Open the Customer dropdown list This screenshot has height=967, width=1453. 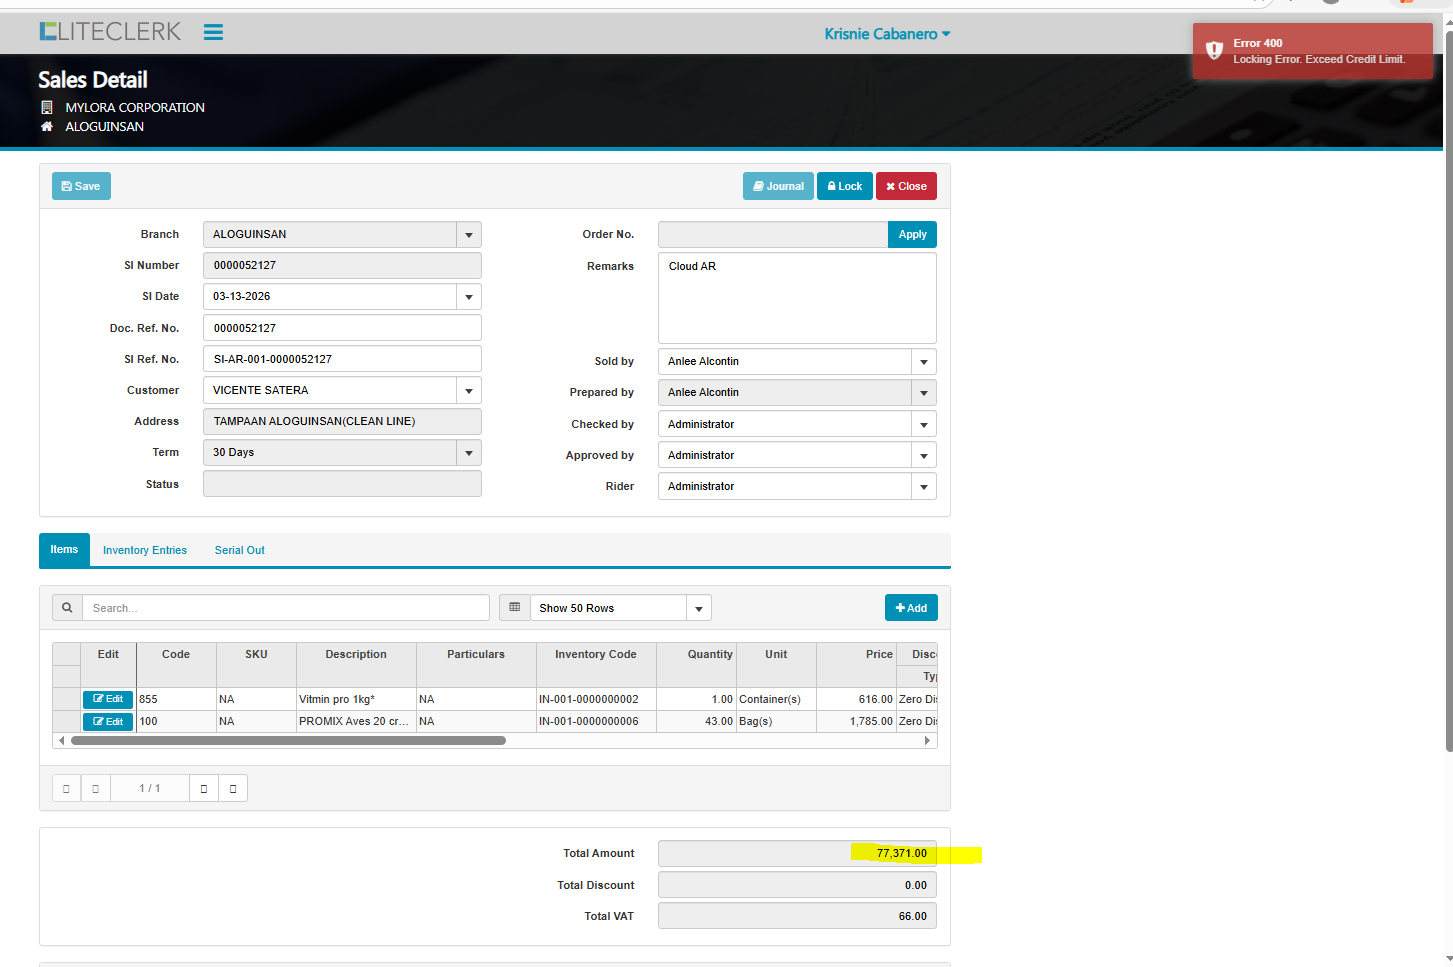(469, 391)
